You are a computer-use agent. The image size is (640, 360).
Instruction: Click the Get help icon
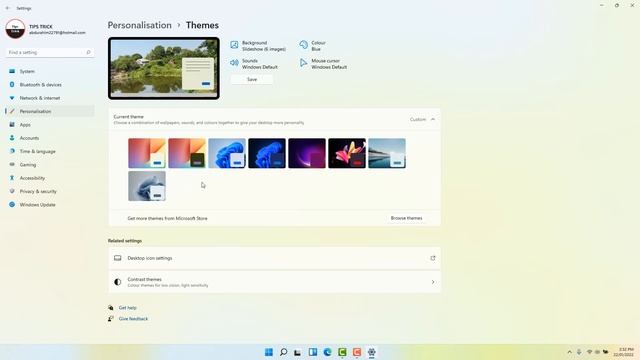point(111,308)
